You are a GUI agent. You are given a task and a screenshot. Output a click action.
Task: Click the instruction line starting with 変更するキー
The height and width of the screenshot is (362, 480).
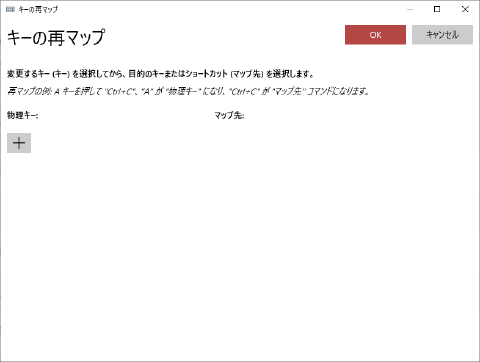(160, 74)
